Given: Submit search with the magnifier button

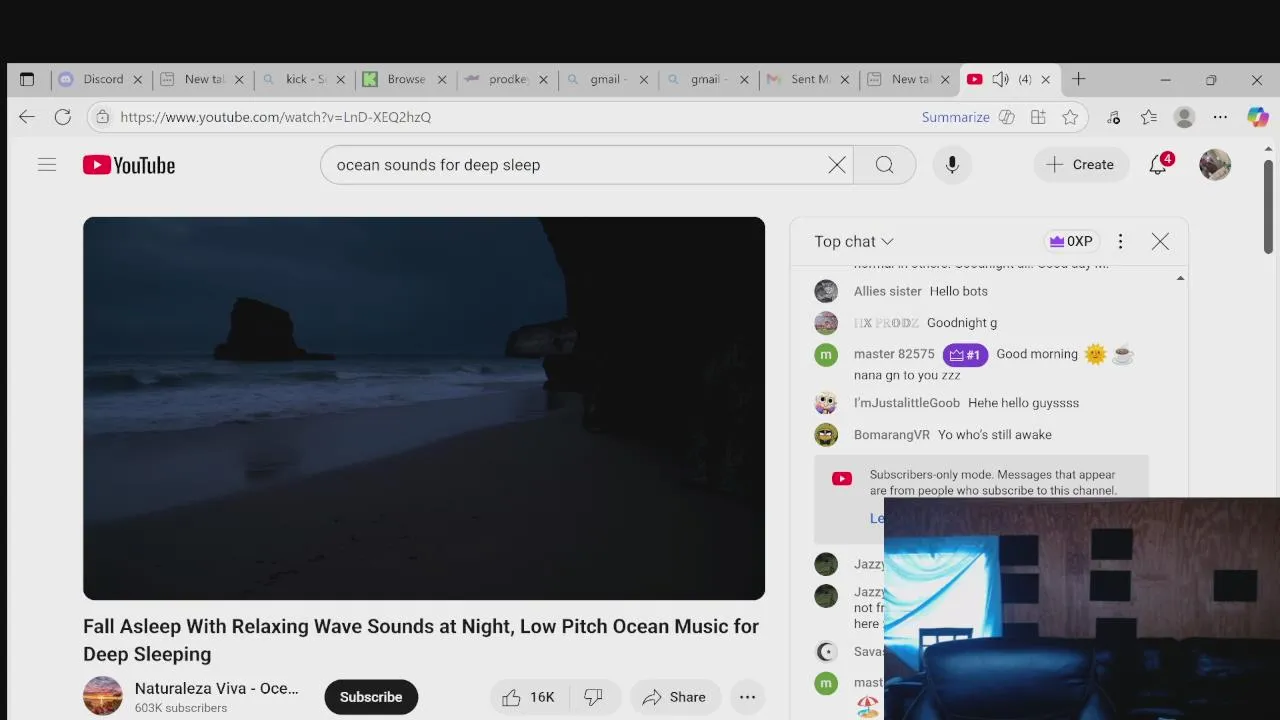Looking at the screenshot, I should coord(885,165).
